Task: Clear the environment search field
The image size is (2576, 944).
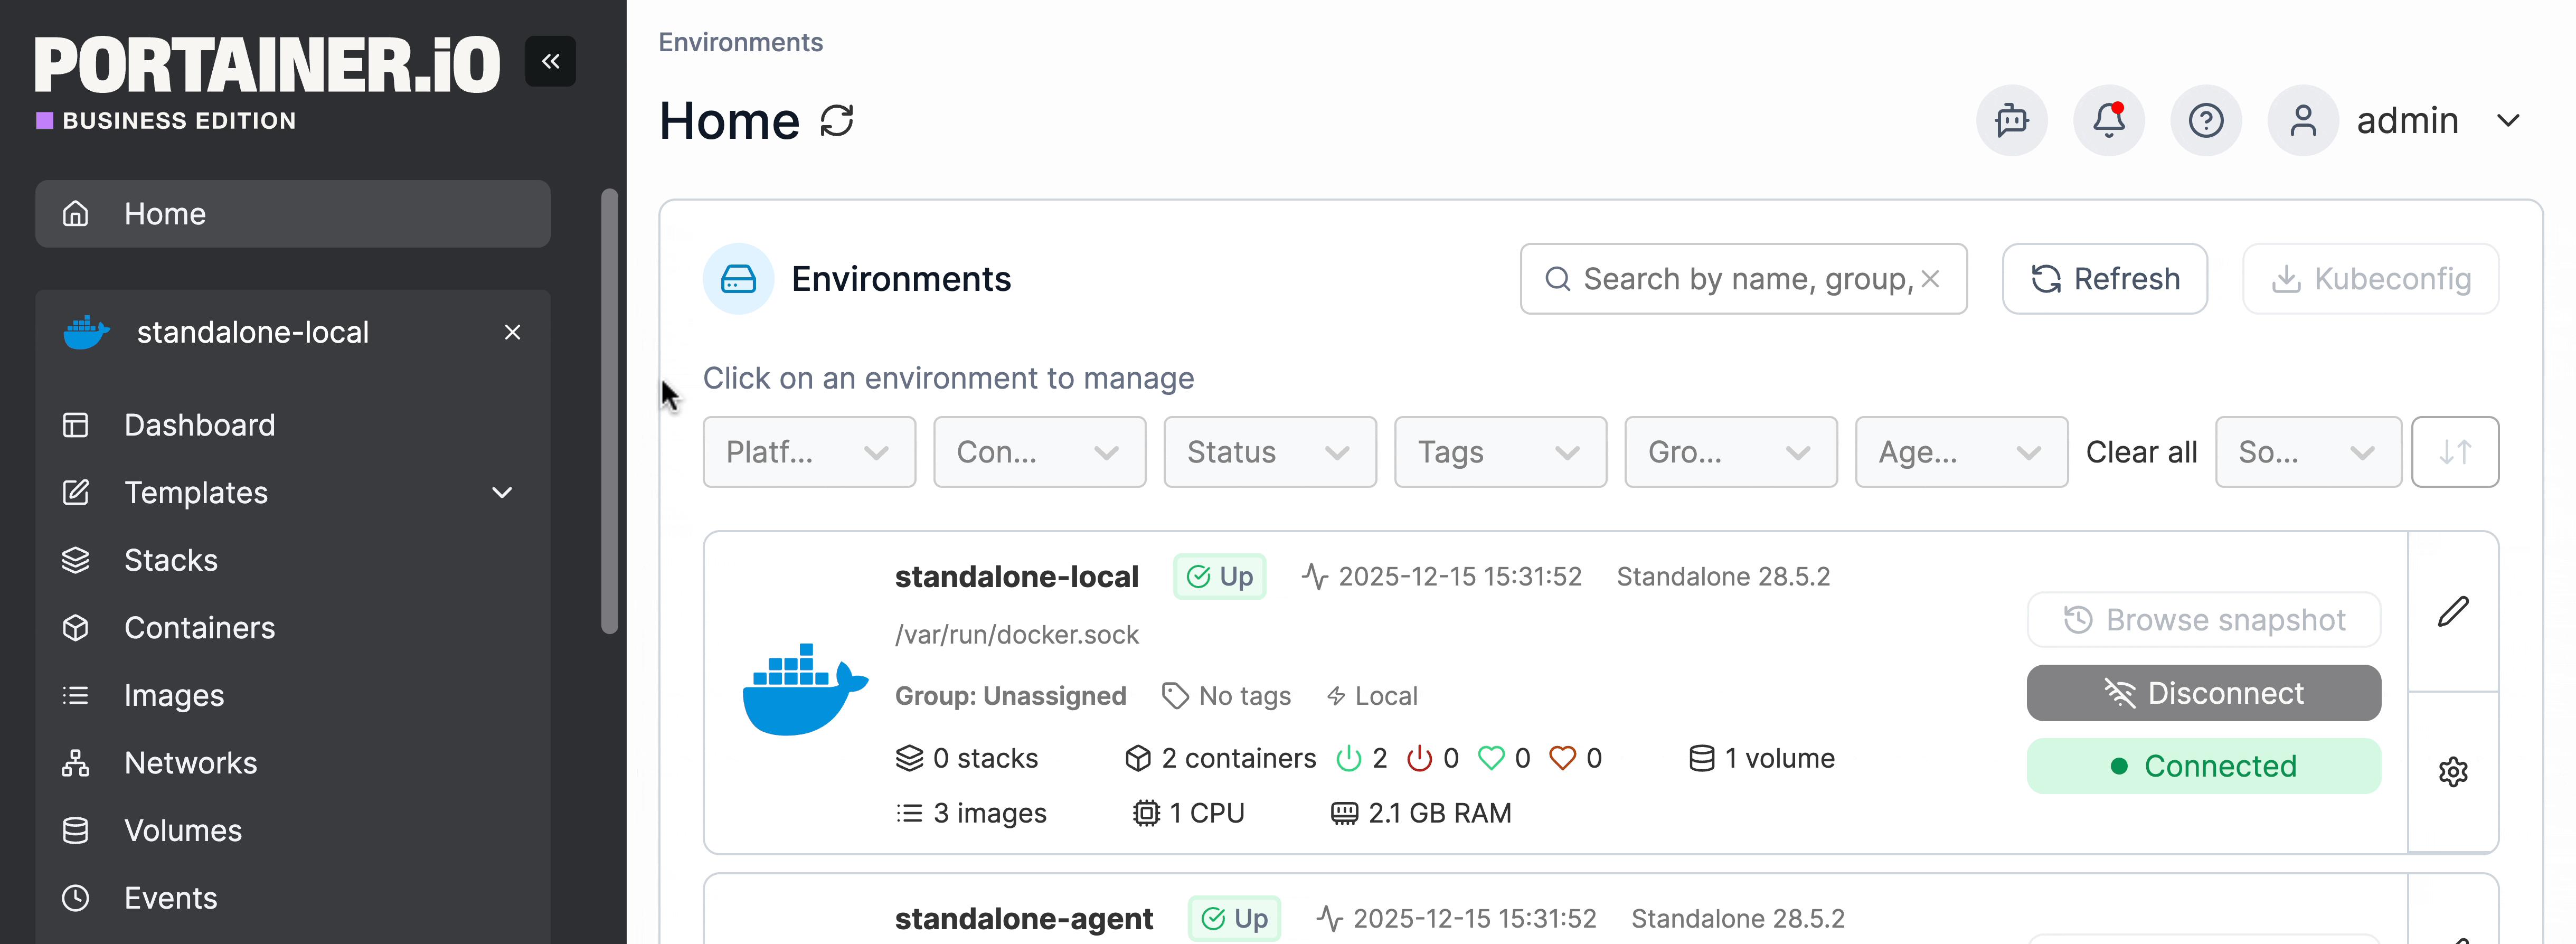Action: tap(1930, 279)
